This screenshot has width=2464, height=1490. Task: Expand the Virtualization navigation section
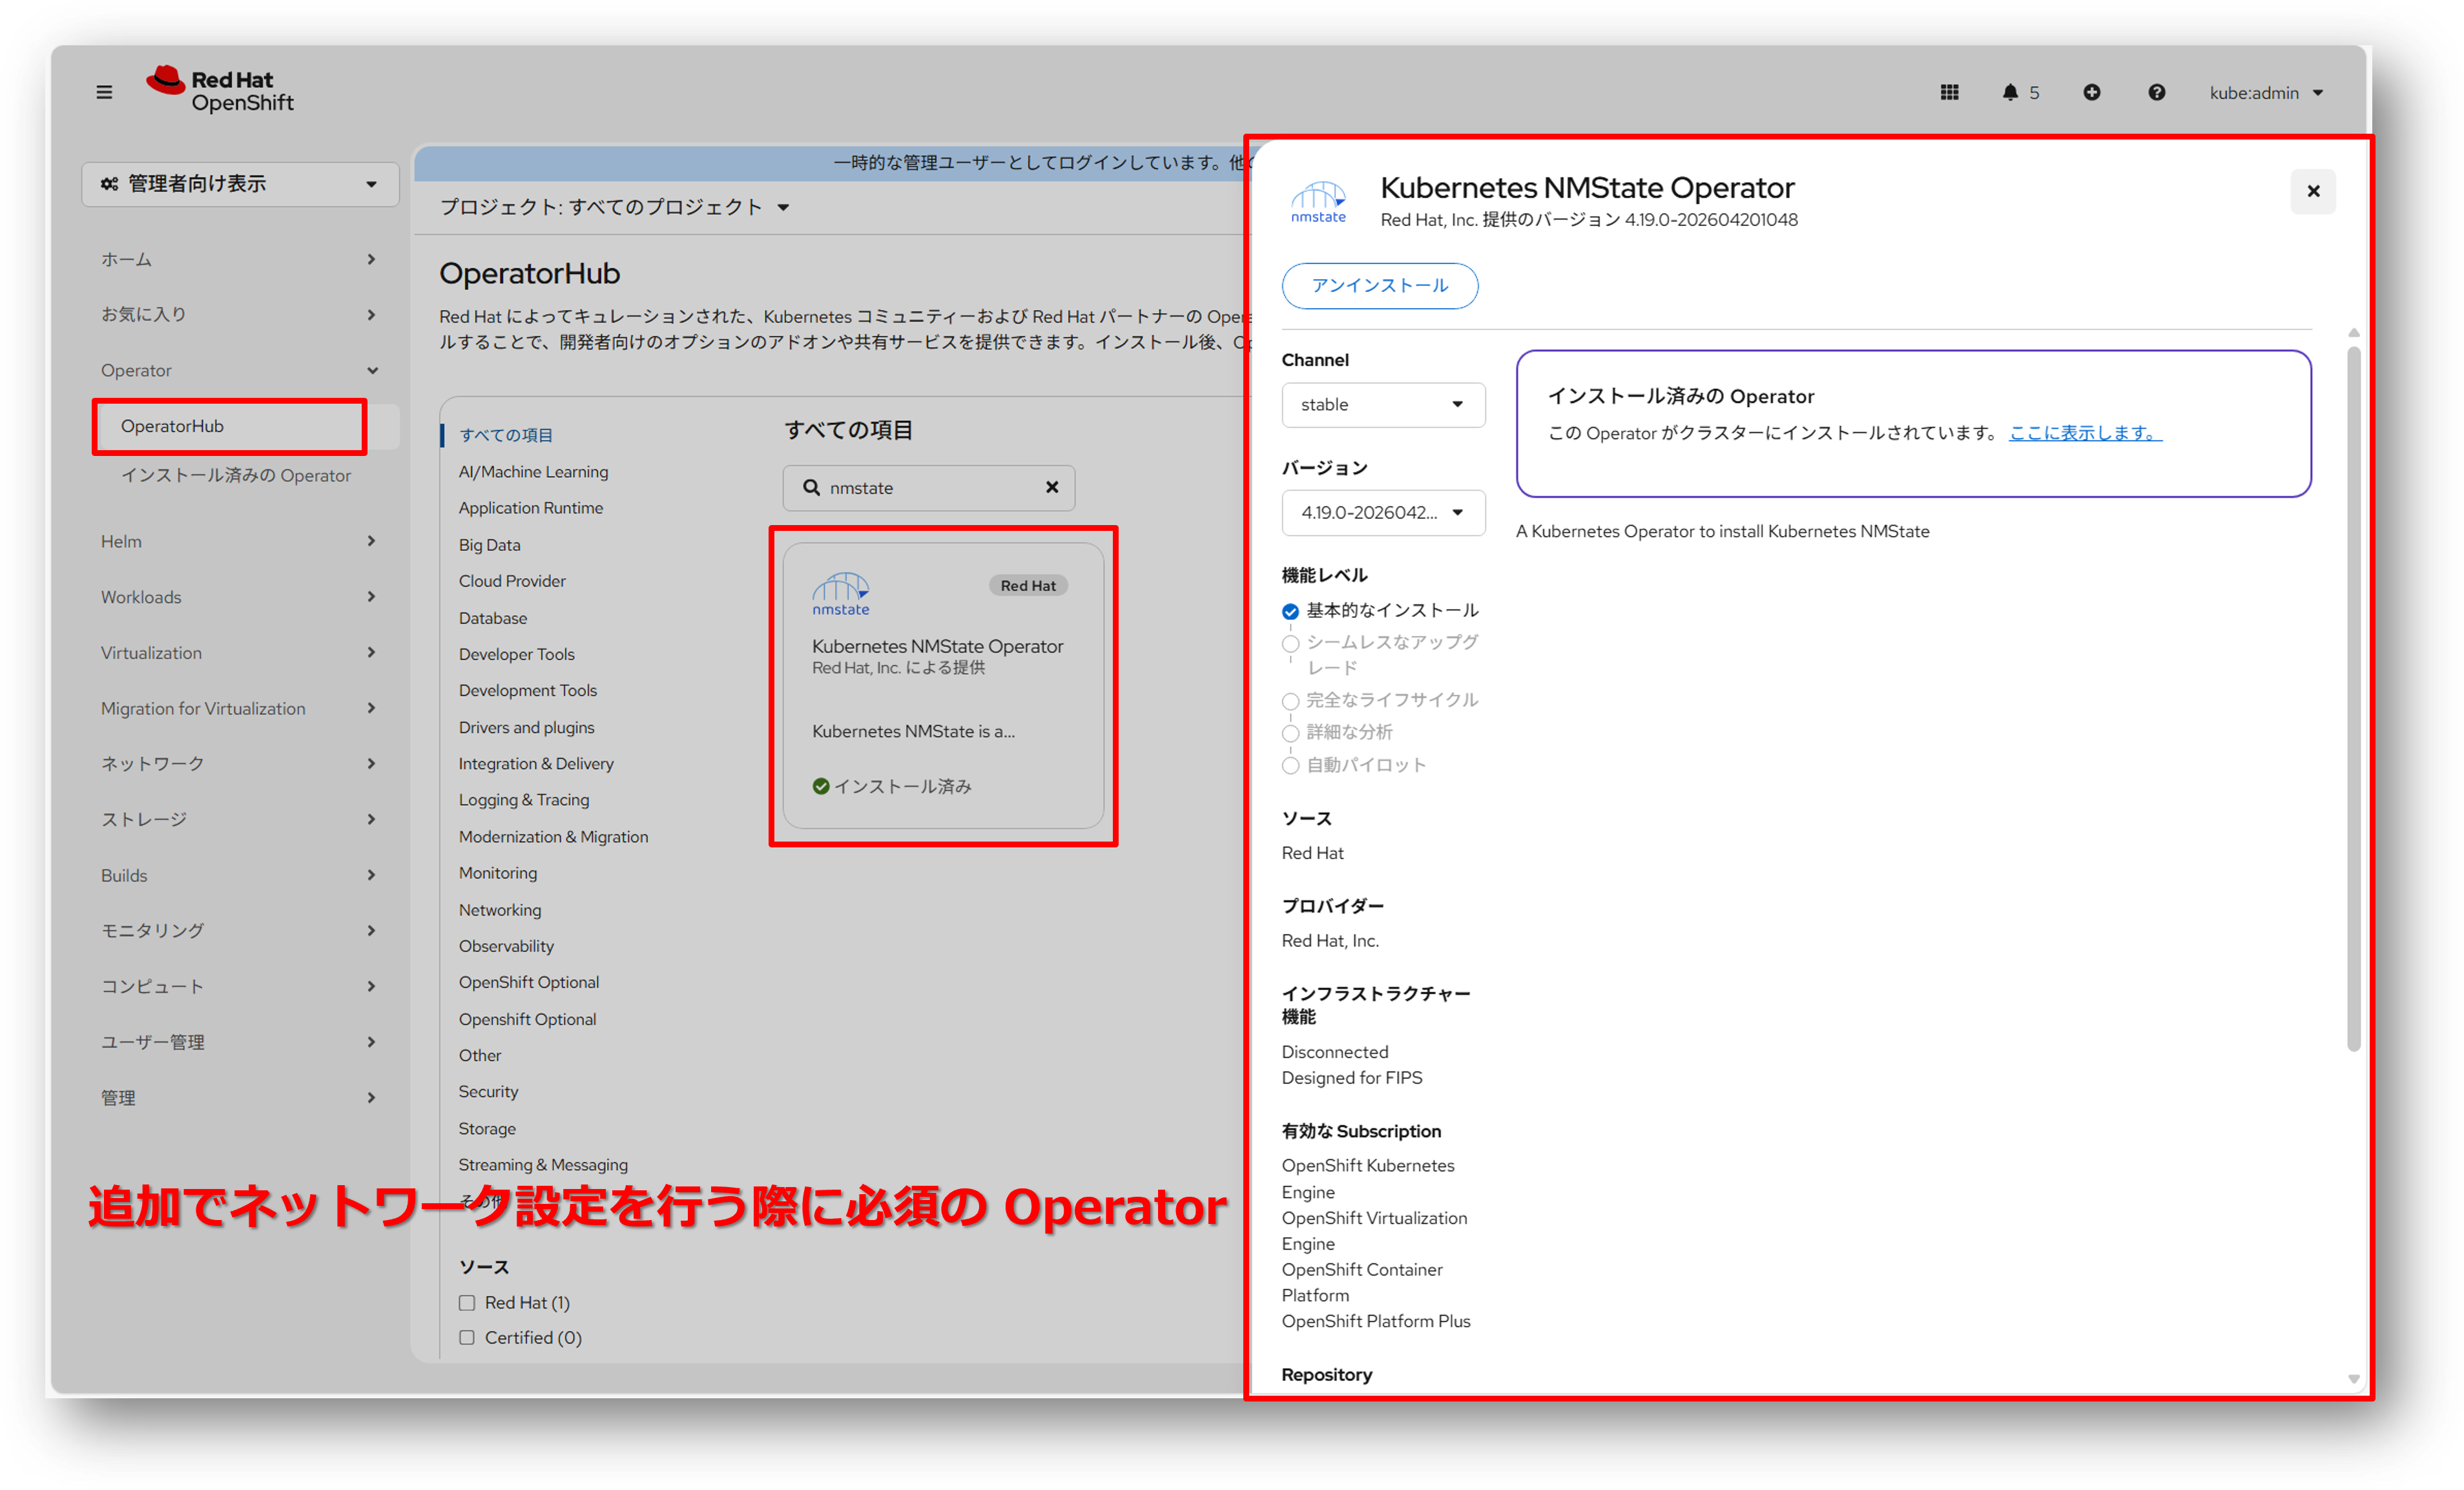click(240, 652)
